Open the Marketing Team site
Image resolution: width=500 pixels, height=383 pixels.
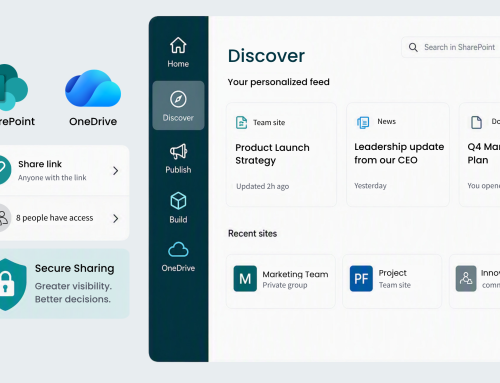click(x=281, y=281)
